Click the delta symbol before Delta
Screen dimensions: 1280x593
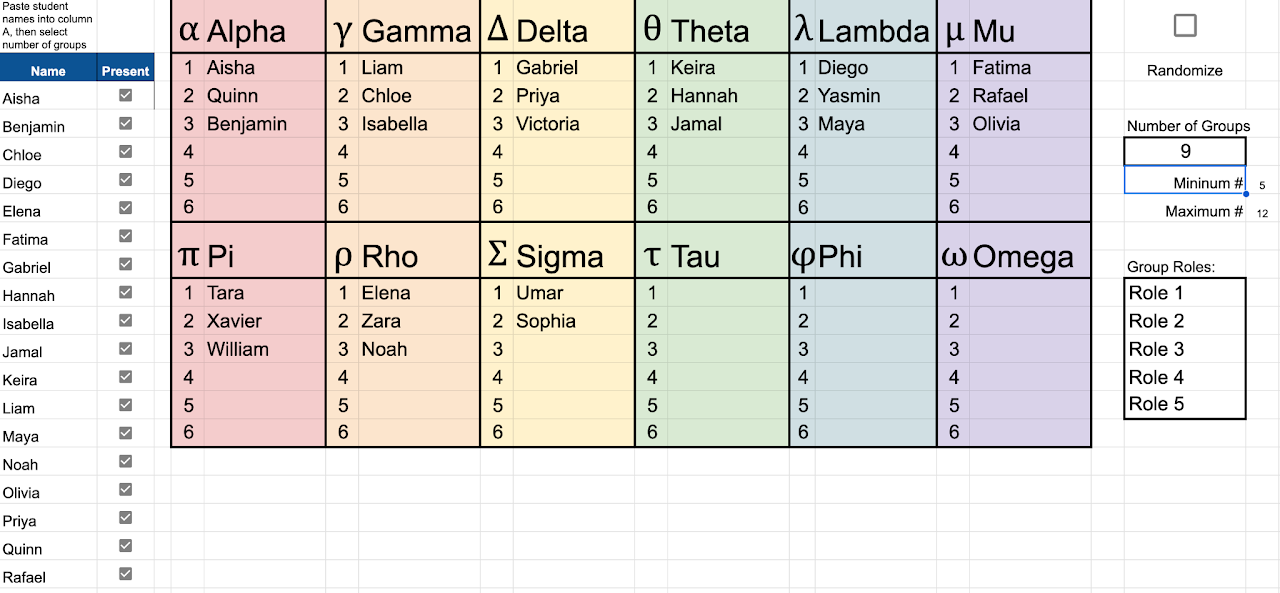[x=497, y=30]
